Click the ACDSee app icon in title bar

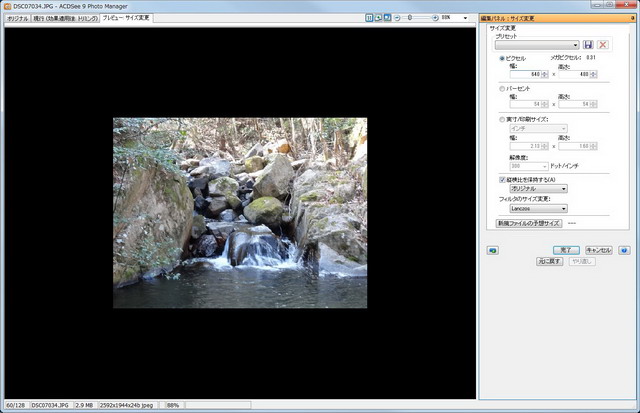(7, 6)
